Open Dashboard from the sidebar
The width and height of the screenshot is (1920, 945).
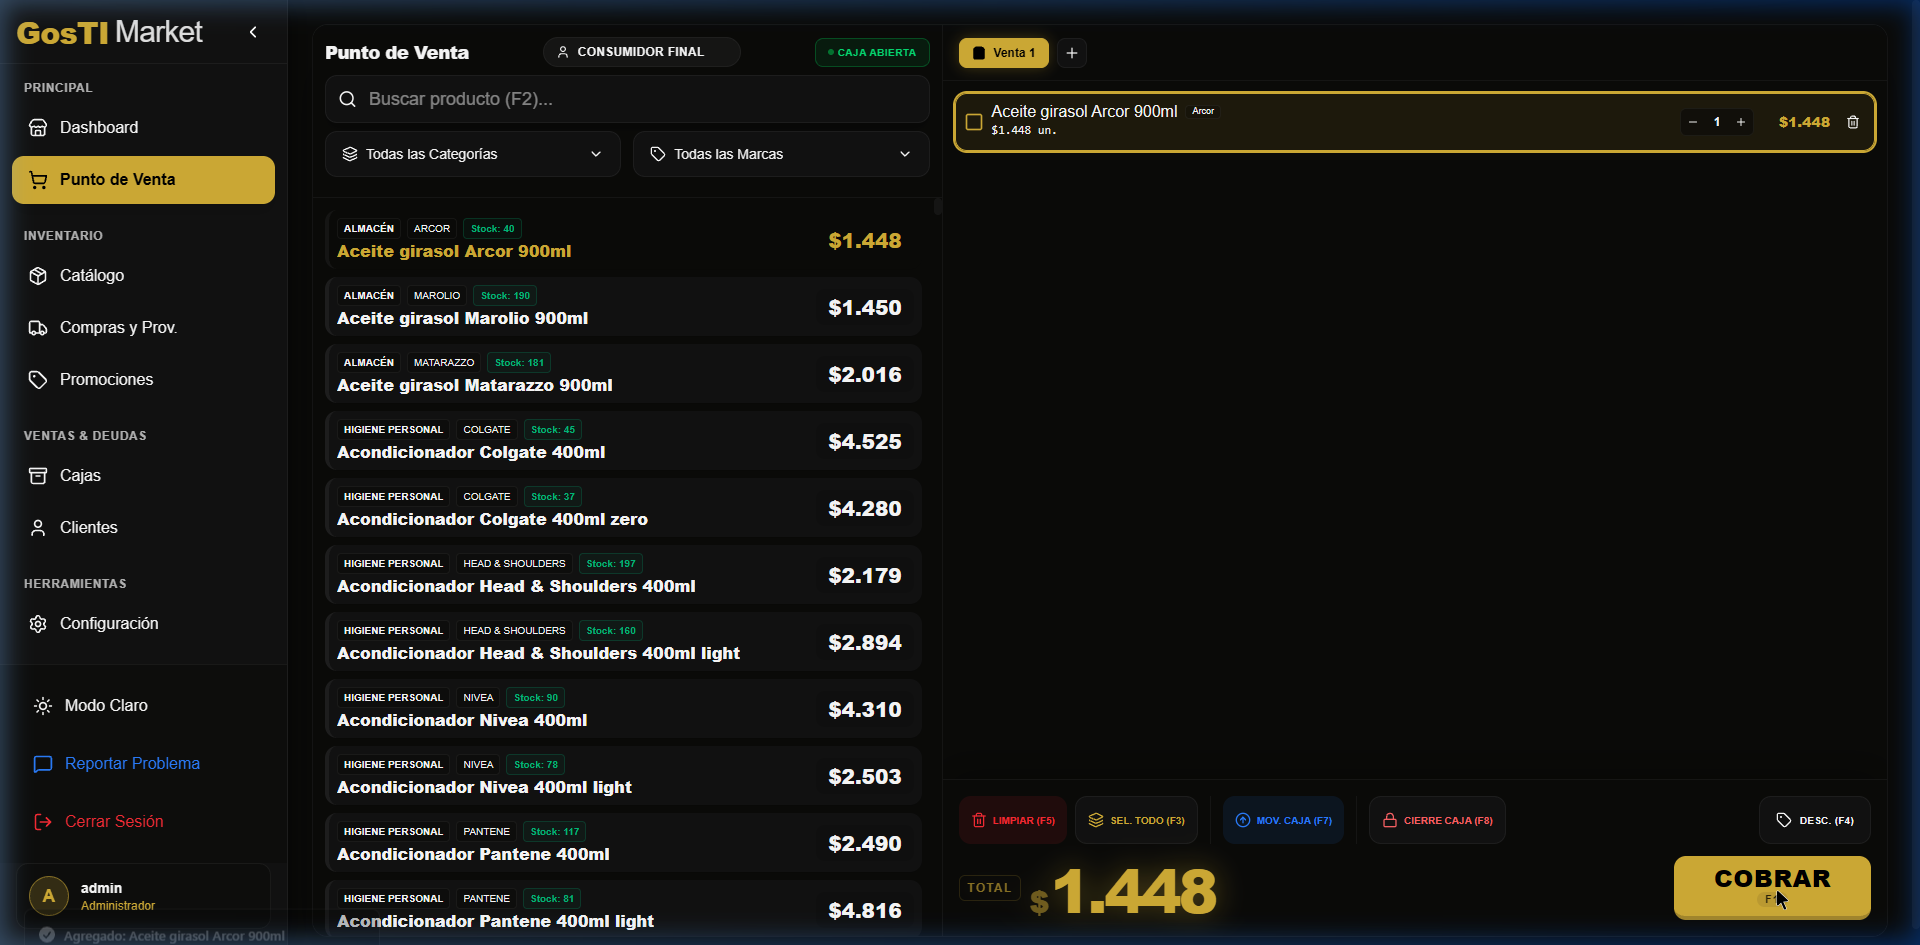pyautogui.click(x=143, y=128)
